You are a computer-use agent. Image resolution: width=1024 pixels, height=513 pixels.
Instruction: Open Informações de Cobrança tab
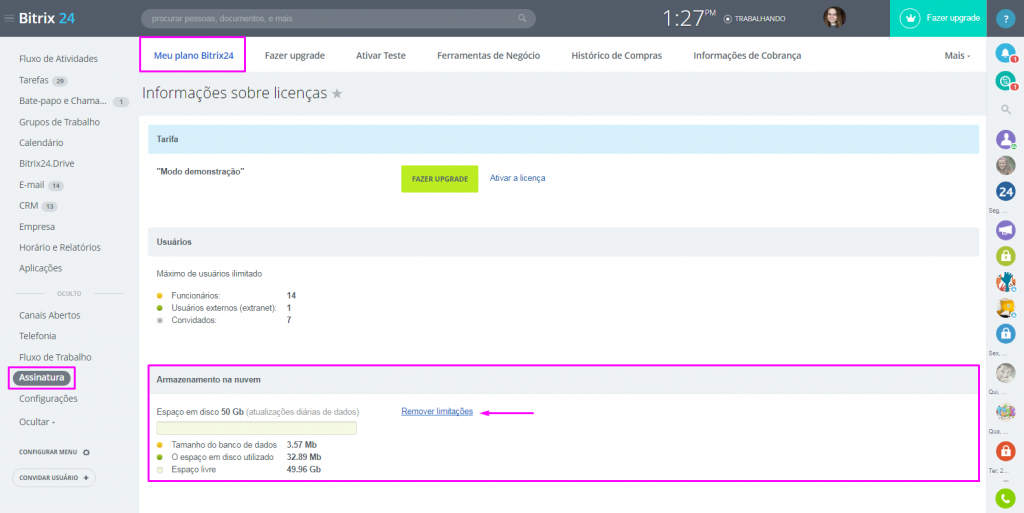747,55
